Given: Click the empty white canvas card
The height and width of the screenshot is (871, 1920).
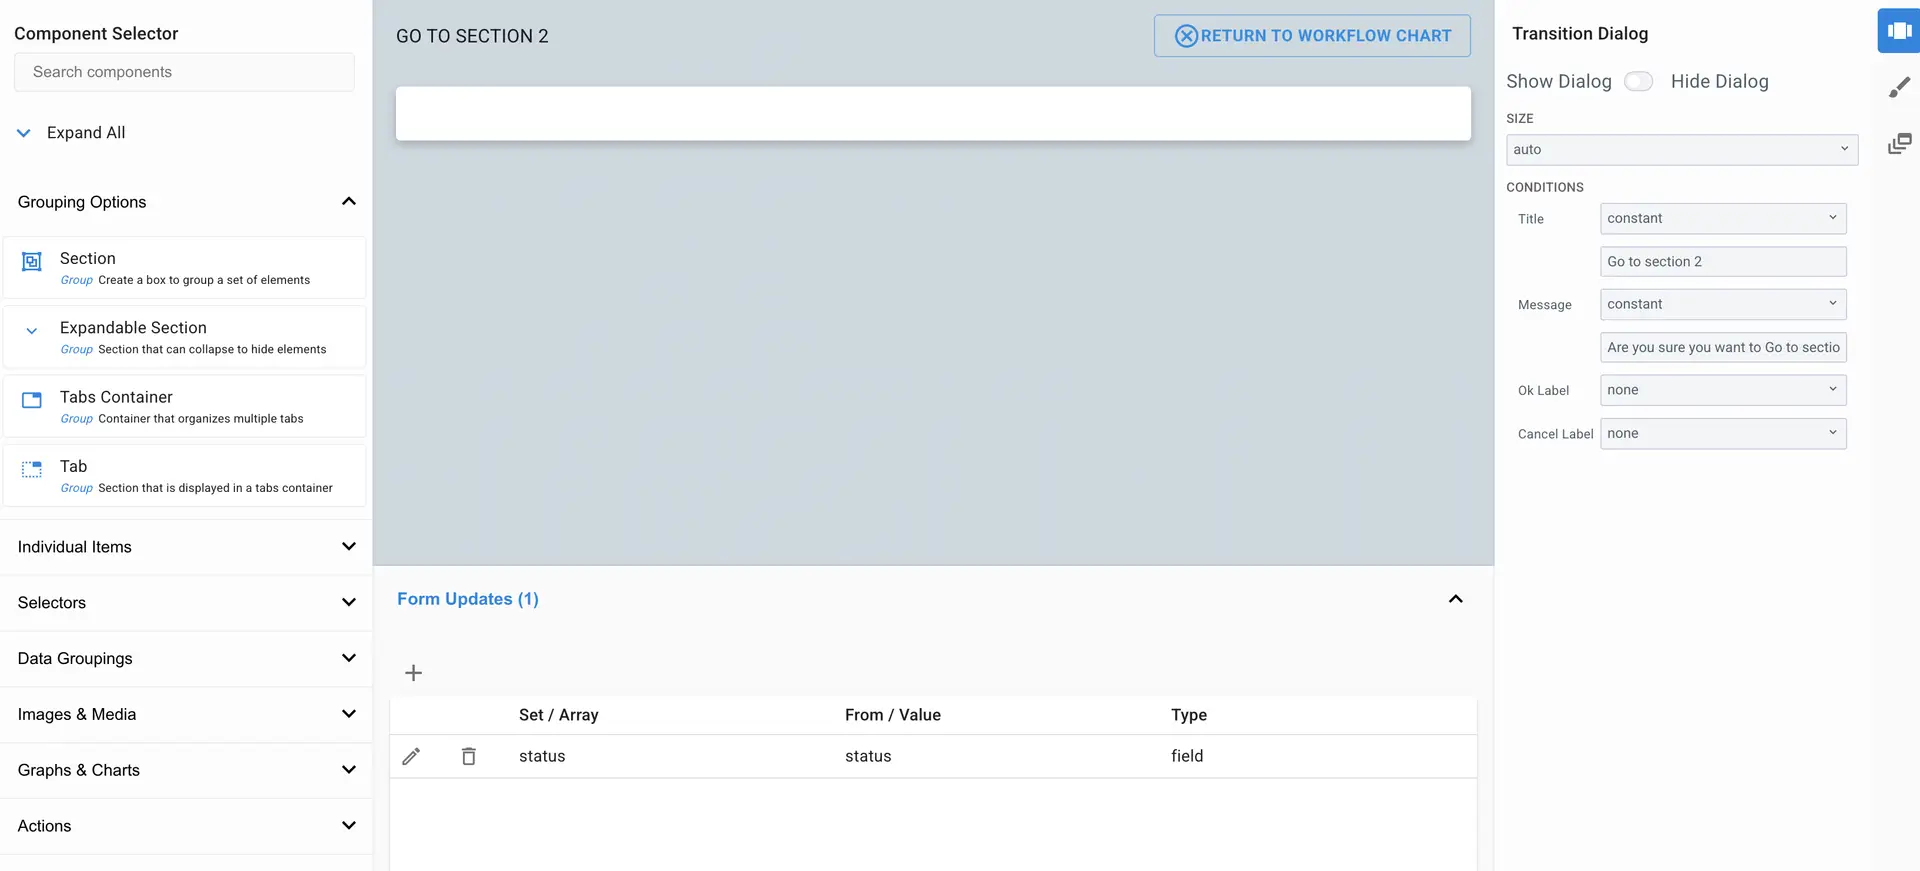Looking at the screenshot, I should 933,113.
